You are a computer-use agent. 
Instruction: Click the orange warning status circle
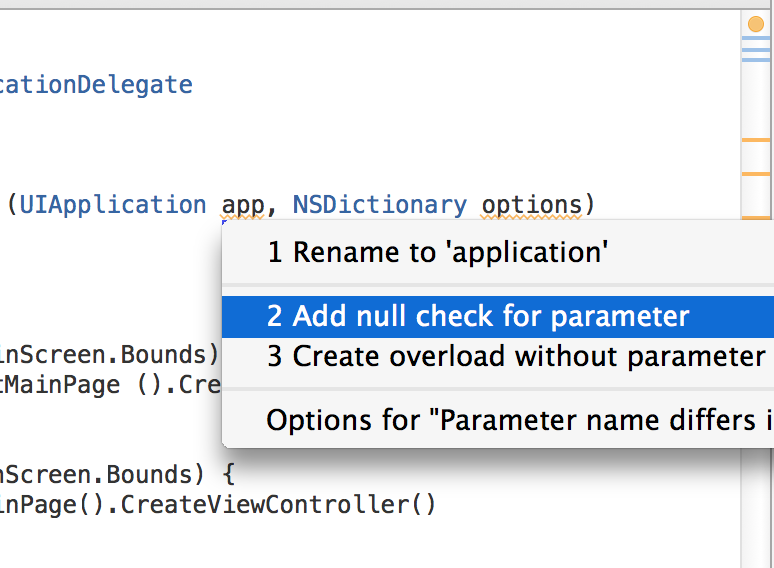click(x=755, y=24)
